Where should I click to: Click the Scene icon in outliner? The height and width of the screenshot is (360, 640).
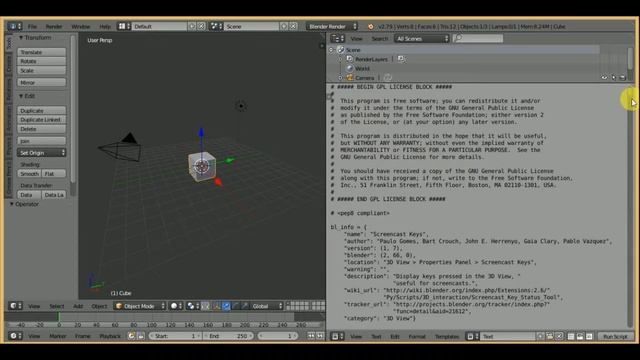click(340, 50)
